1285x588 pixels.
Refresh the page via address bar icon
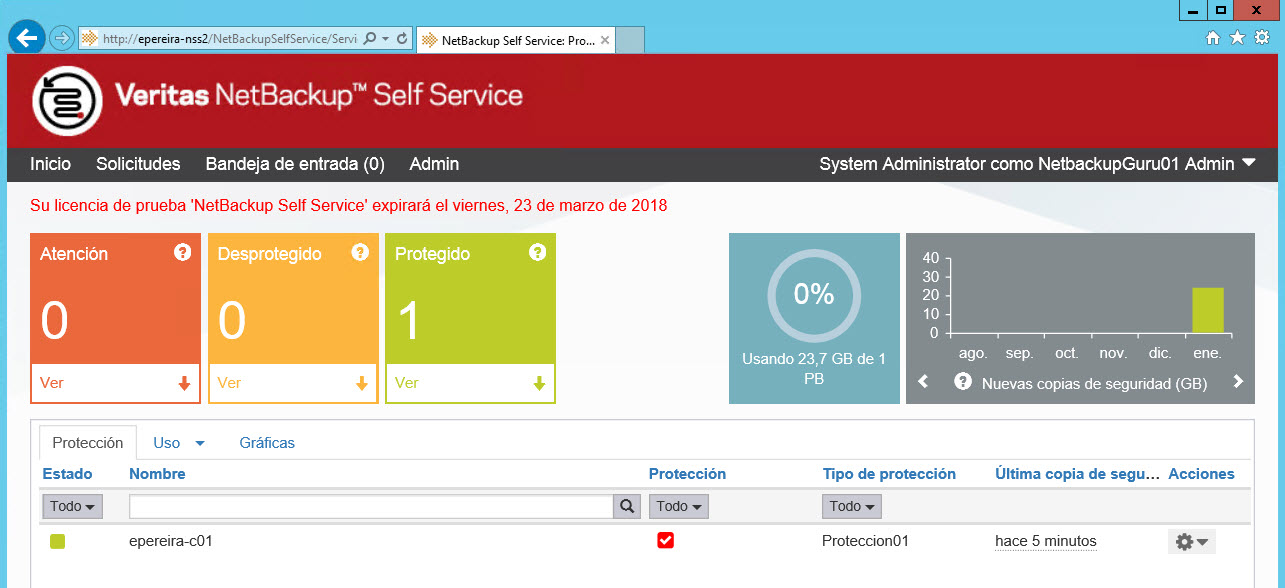point(402,39)
